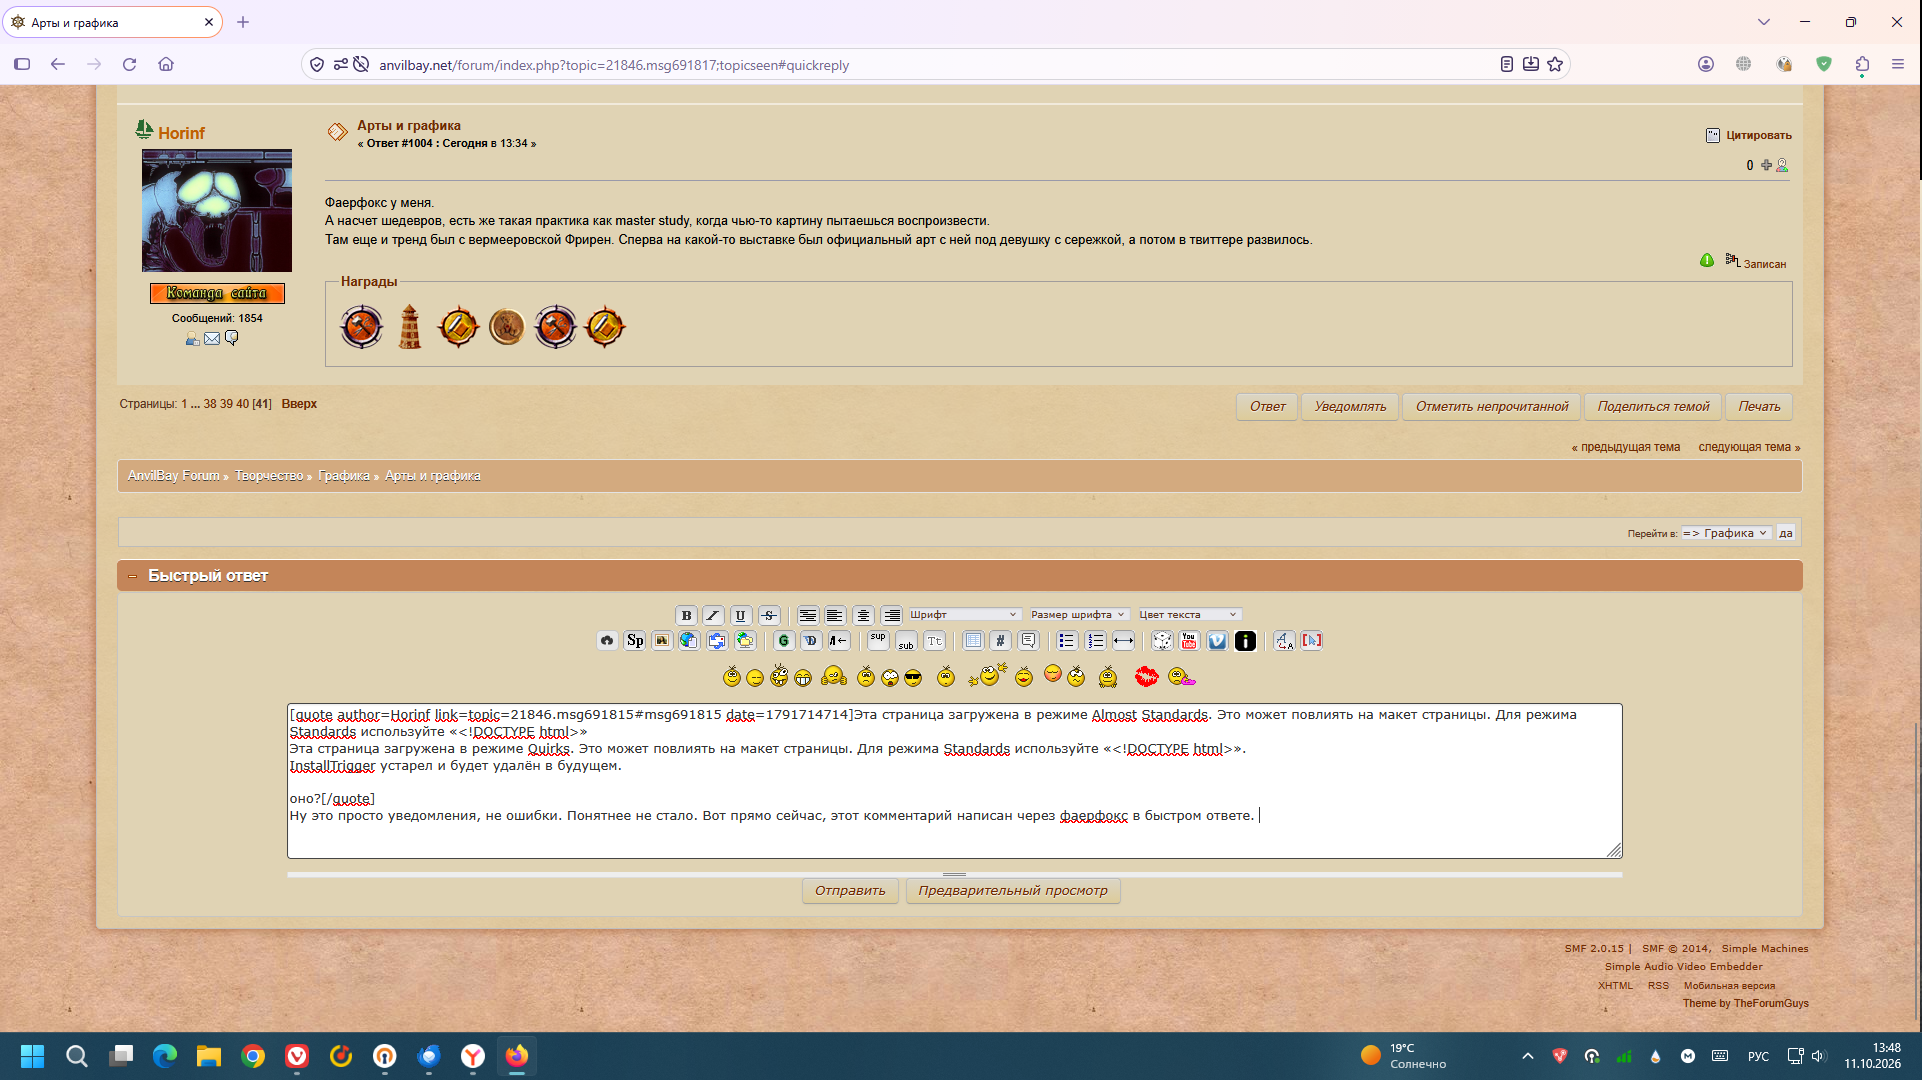Open Horinf's avatar image

pos(217,211)
